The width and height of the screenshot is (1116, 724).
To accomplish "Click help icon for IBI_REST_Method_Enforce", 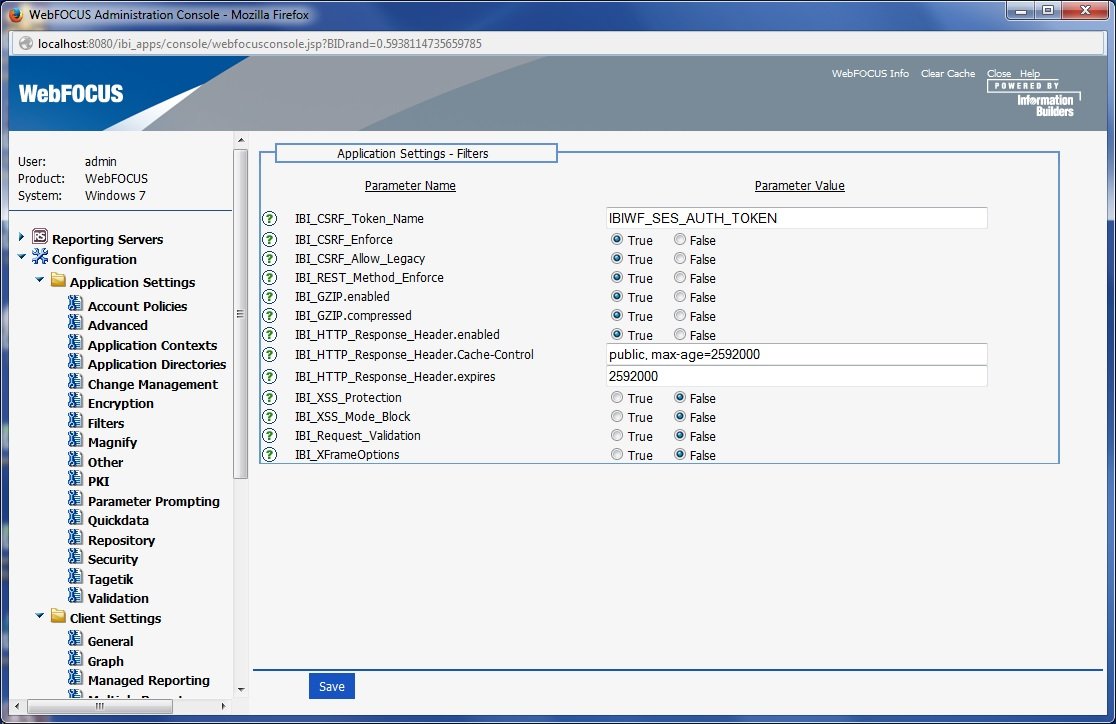I will tap(269, 278).
